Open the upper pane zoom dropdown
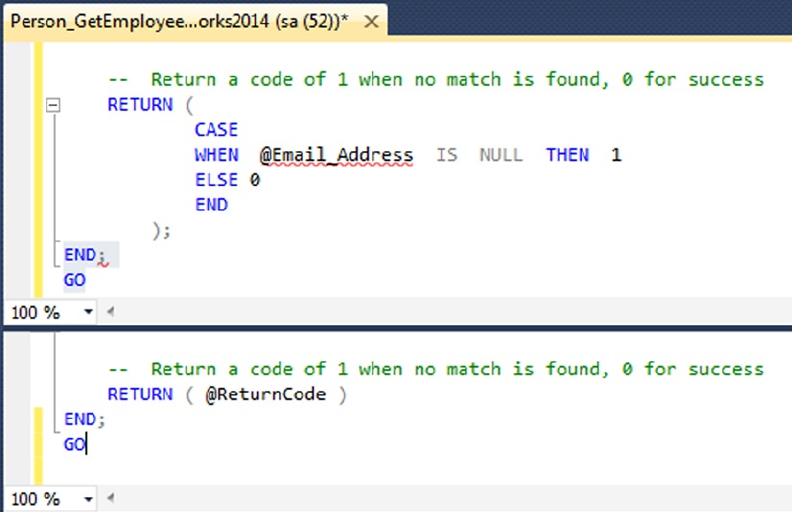The image size is (792, 512). tap(88, 312)
